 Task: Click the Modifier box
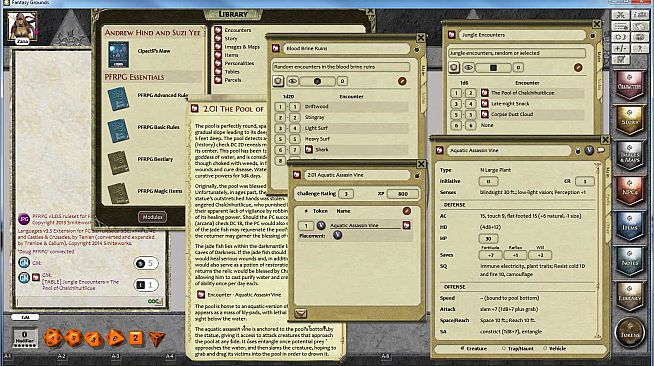[24, 337]
